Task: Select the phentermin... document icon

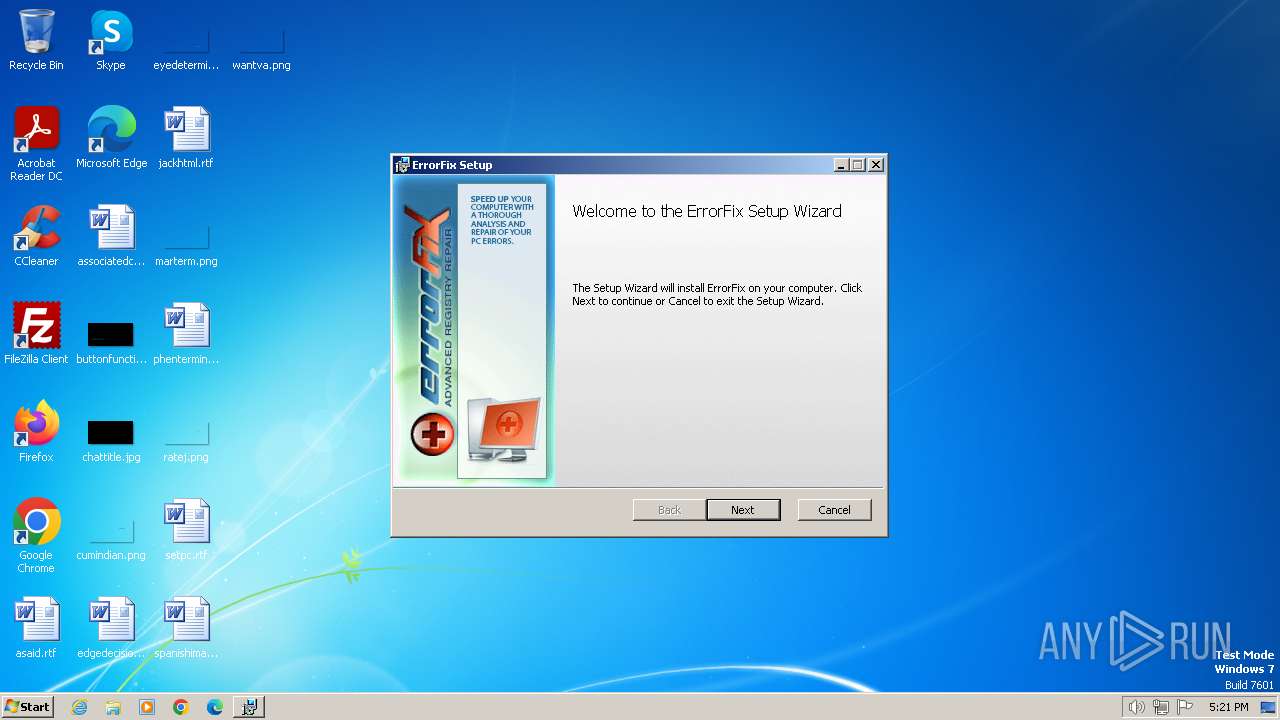Action: [x=186, y=334]
